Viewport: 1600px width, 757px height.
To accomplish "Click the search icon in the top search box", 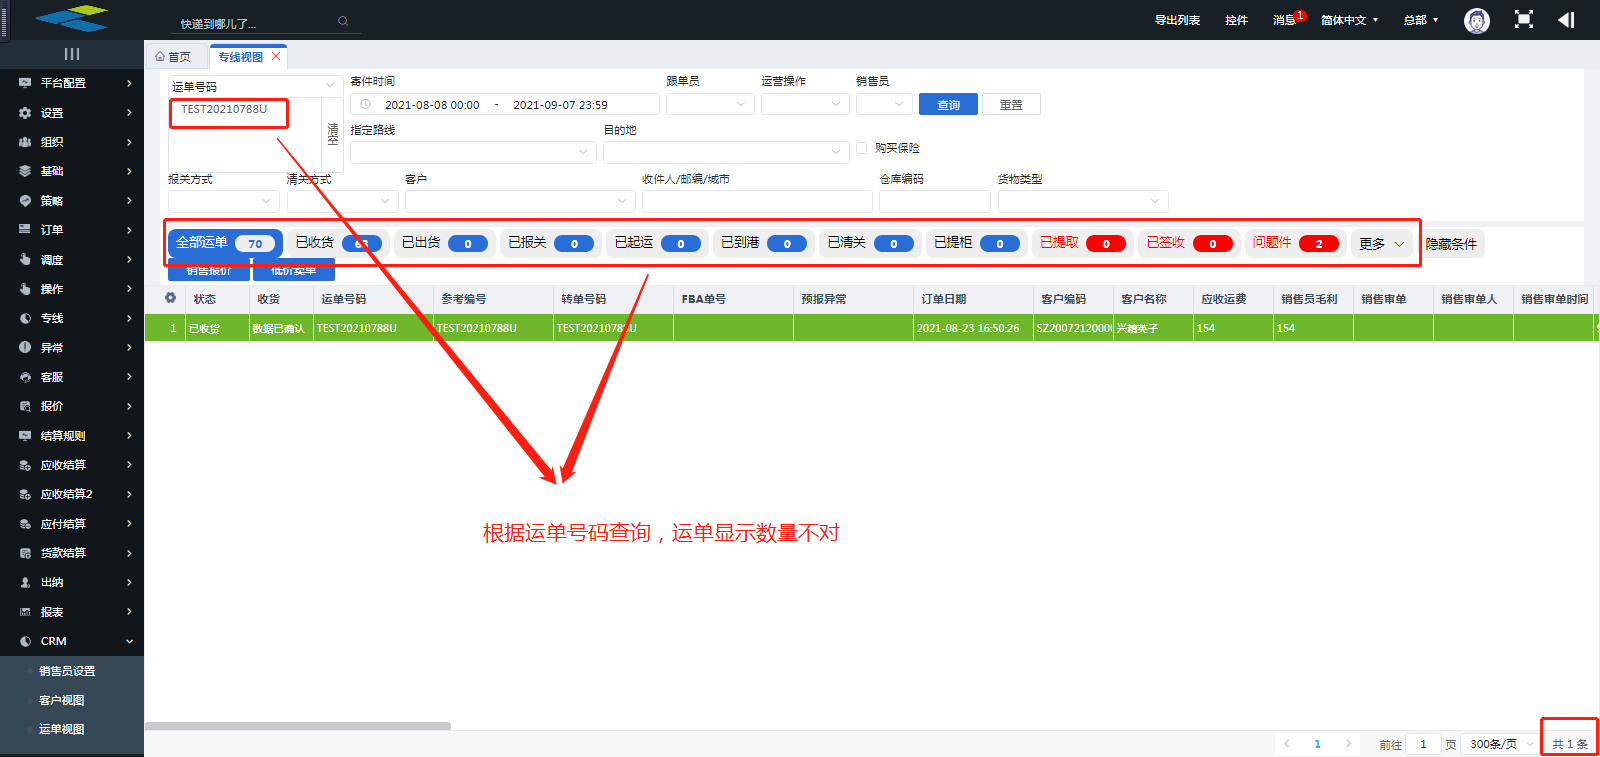I will (x=343, y=22).
